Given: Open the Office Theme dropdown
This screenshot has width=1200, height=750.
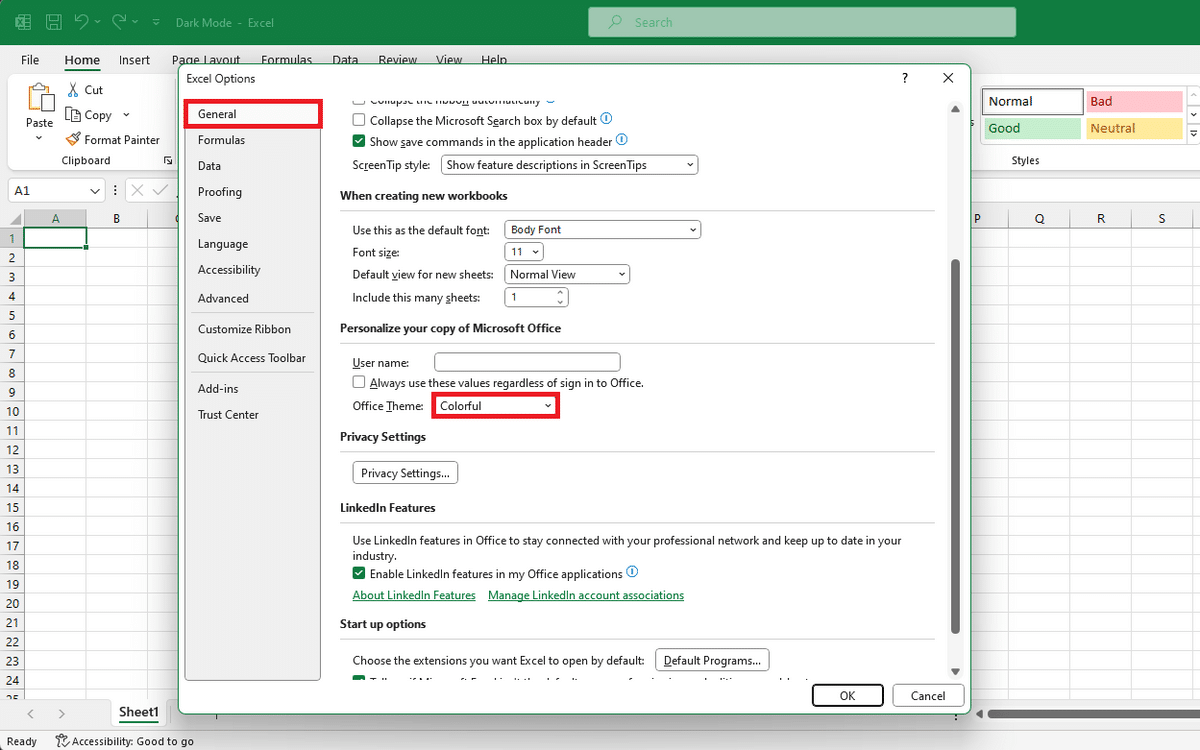Looking at the screenshot, I should pos(495,406).
